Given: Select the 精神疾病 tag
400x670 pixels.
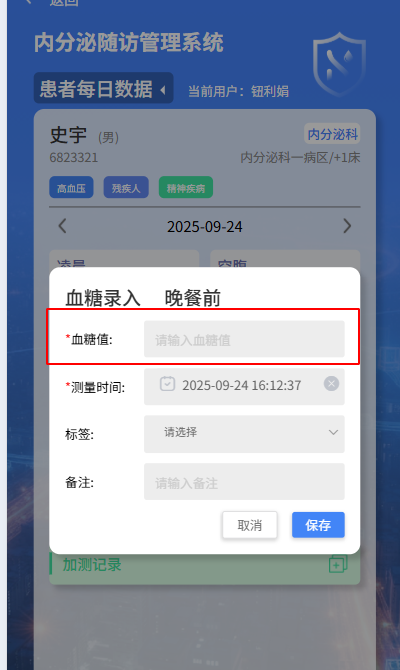Looking at the screenshot, I should point(186,188).
